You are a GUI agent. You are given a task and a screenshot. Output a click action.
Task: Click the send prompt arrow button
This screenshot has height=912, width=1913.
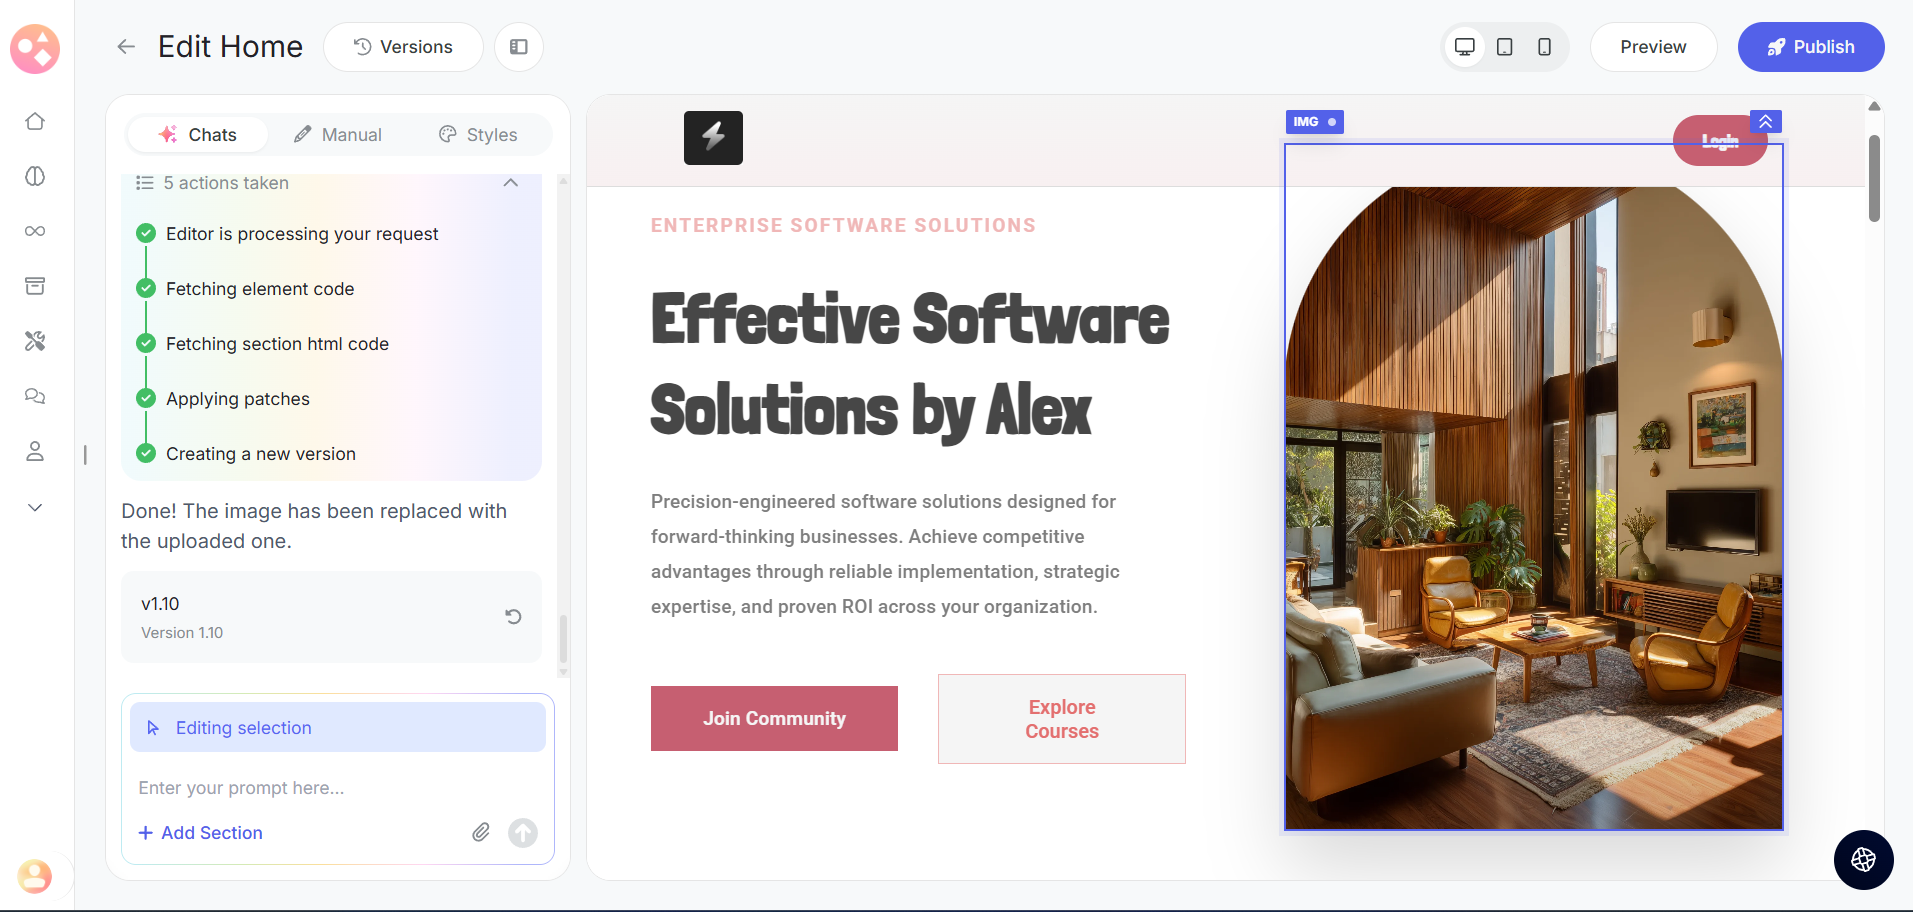click(522, 832)
